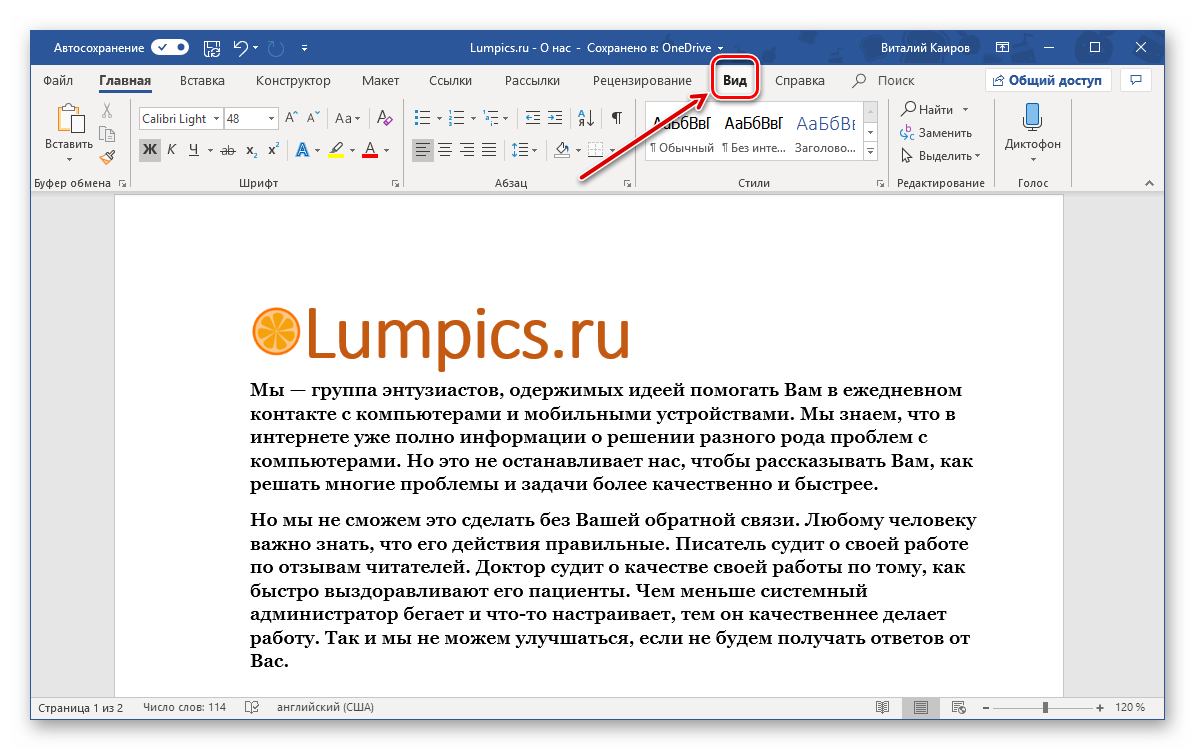
Task: Apply subscript formatting
Action: tap(251, 150)
